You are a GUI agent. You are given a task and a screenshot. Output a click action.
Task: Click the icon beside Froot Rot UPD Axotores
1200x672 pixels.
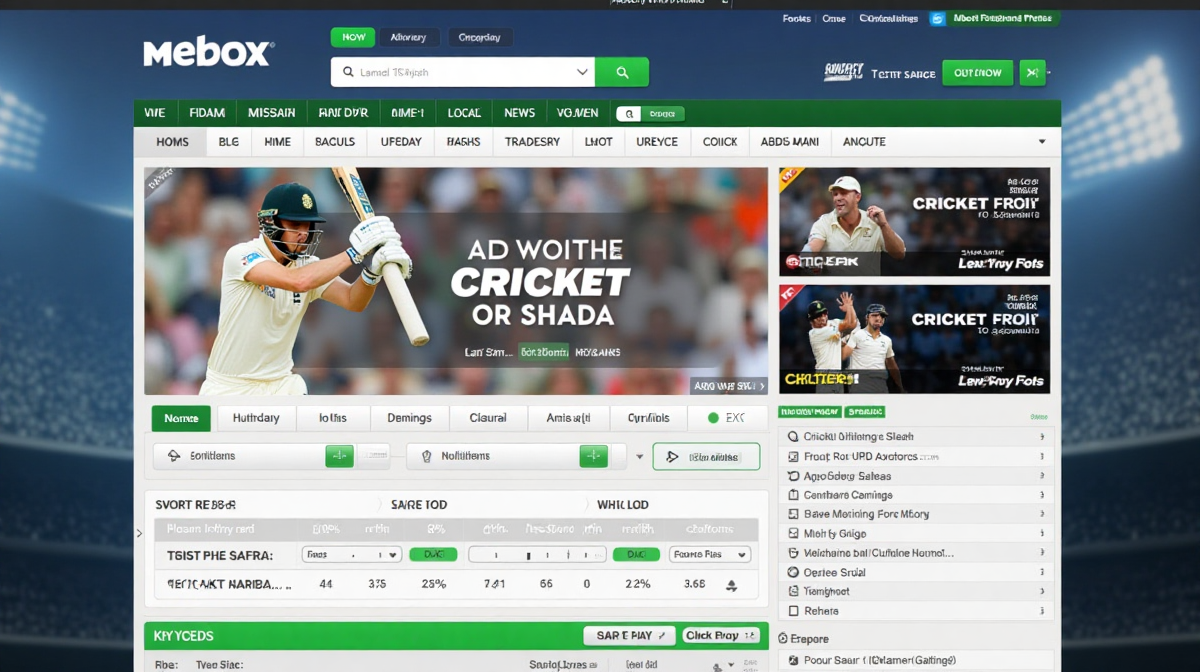click(793, 456)
